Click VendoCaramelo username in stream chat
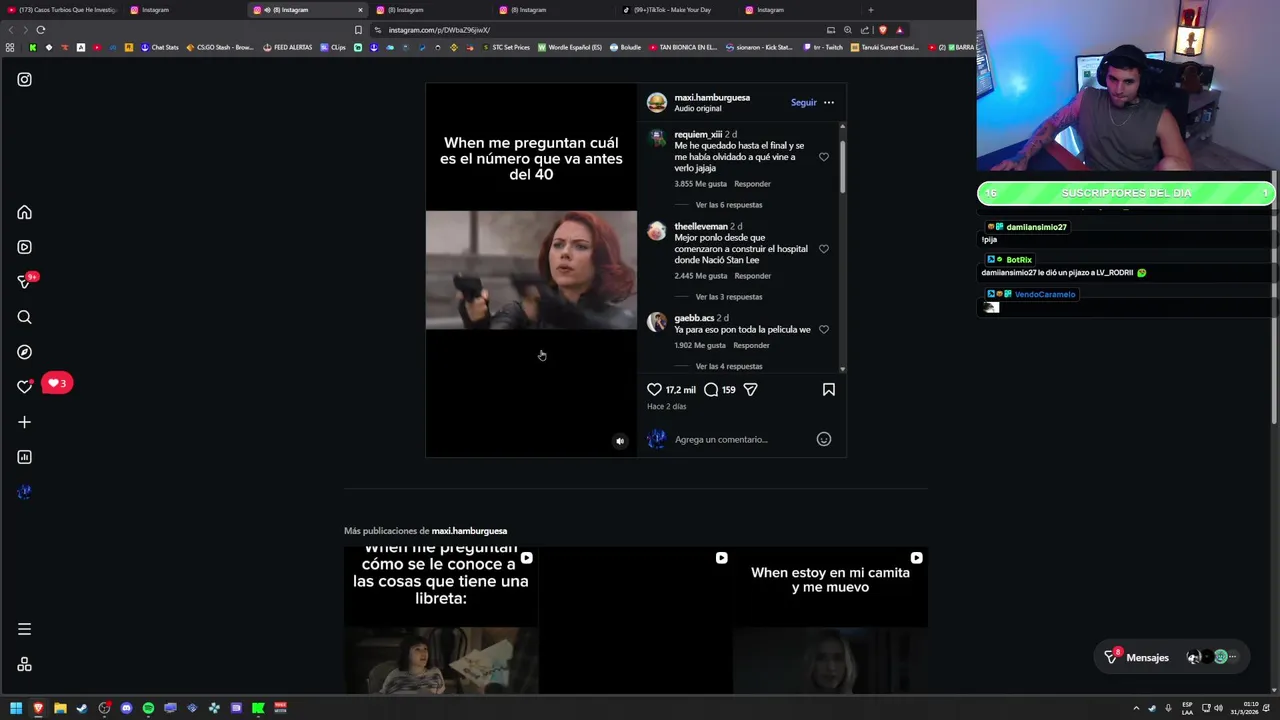The height and width of the screenshot is (720, 1280). click(1045, 294)
